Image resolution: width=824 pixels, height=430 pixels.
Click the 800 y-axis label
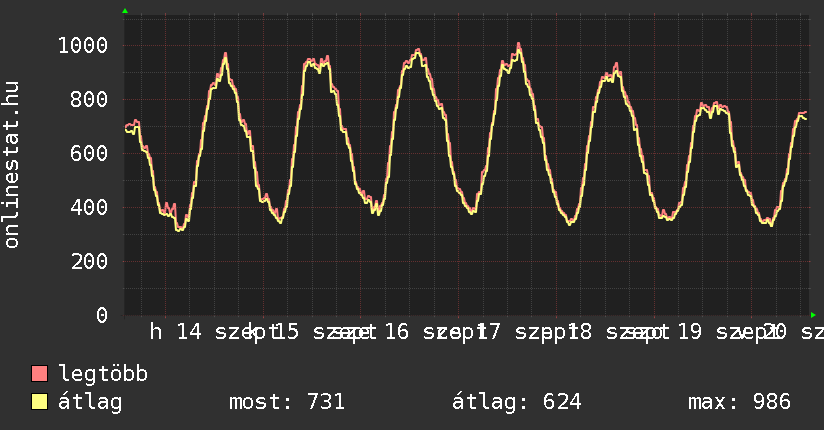89,99
